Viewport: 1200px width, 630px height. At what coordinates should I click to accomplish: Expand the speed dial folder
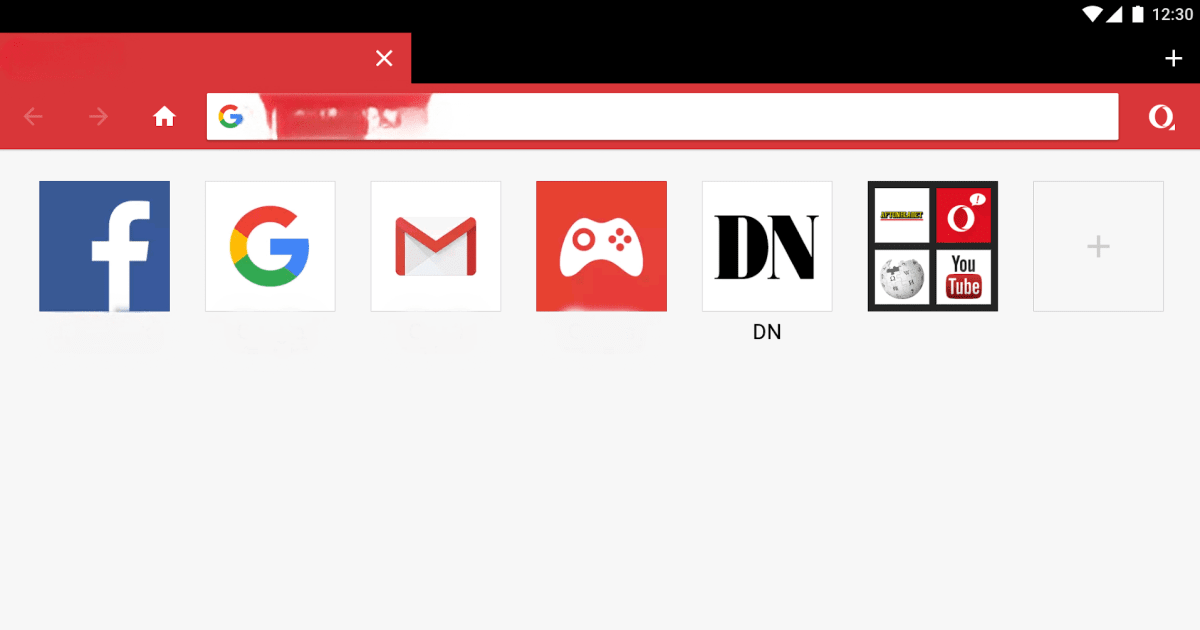click(932, 246)
